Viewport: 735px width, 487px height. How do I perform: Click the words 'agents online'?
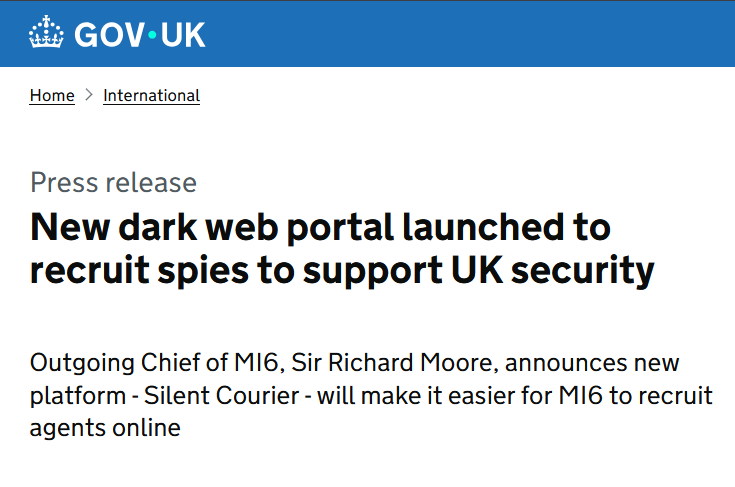point(105,428)
